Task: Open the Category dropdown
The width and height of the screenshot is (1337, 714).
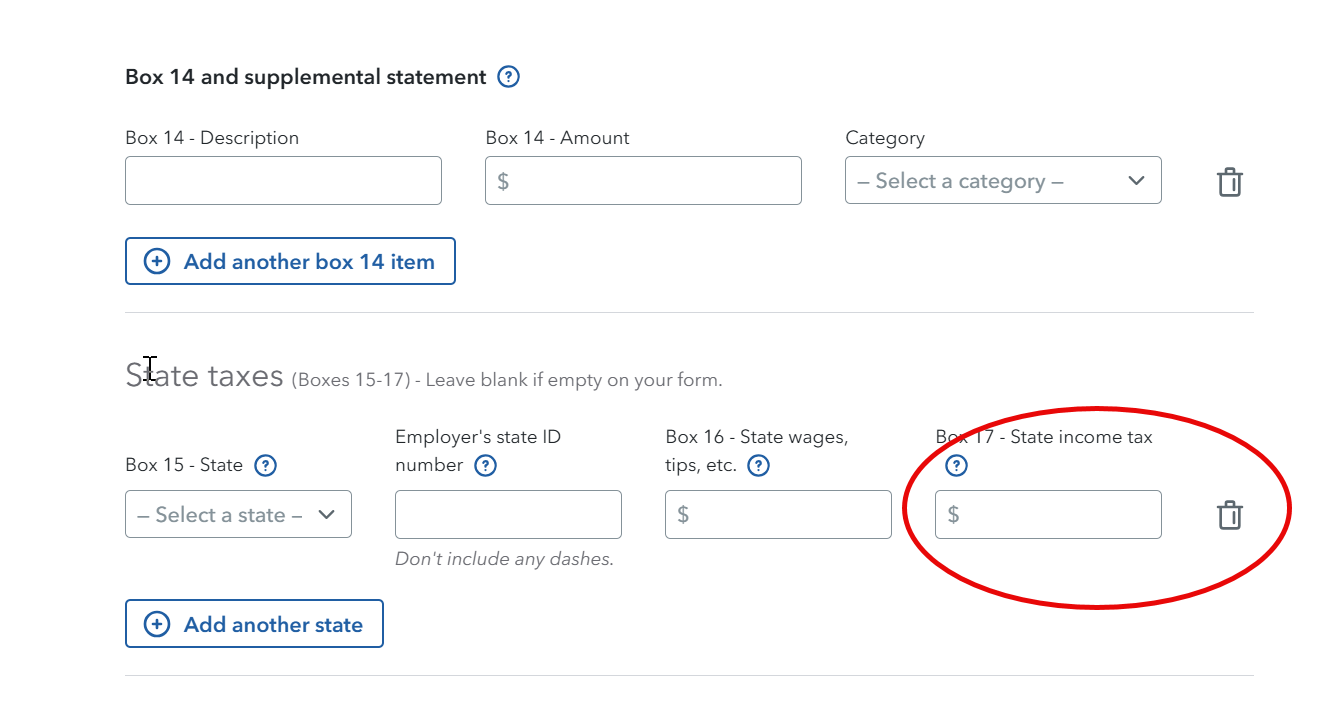Action: (x=1002, y=181)
